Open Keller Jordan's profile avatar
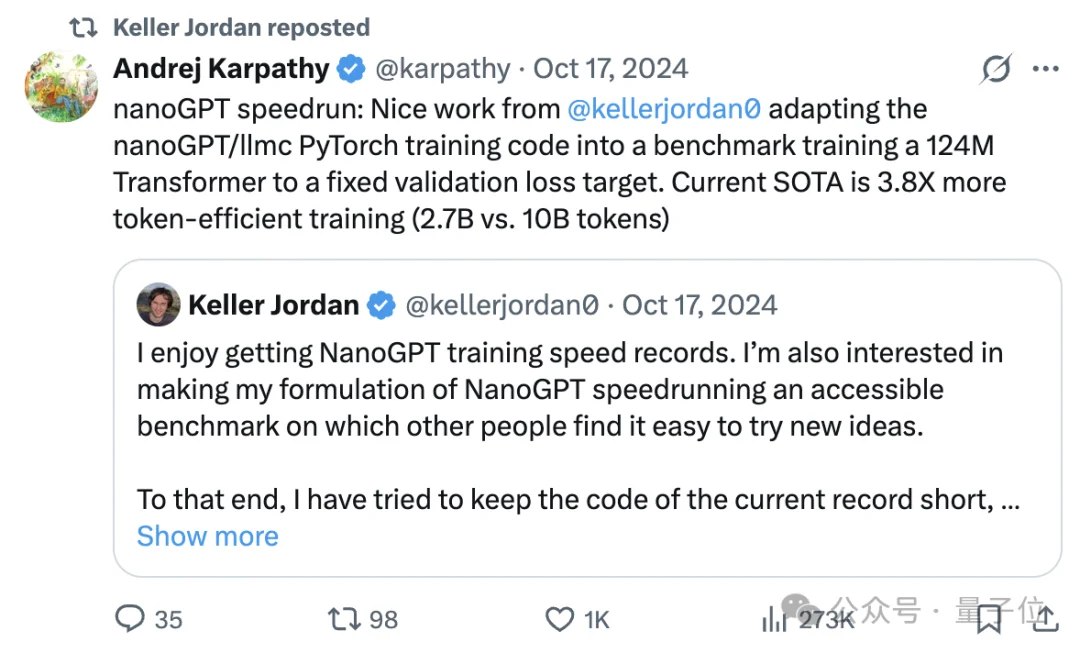Image resolution: width=1080 pixels, height=653 pixels. coord(158,304)
